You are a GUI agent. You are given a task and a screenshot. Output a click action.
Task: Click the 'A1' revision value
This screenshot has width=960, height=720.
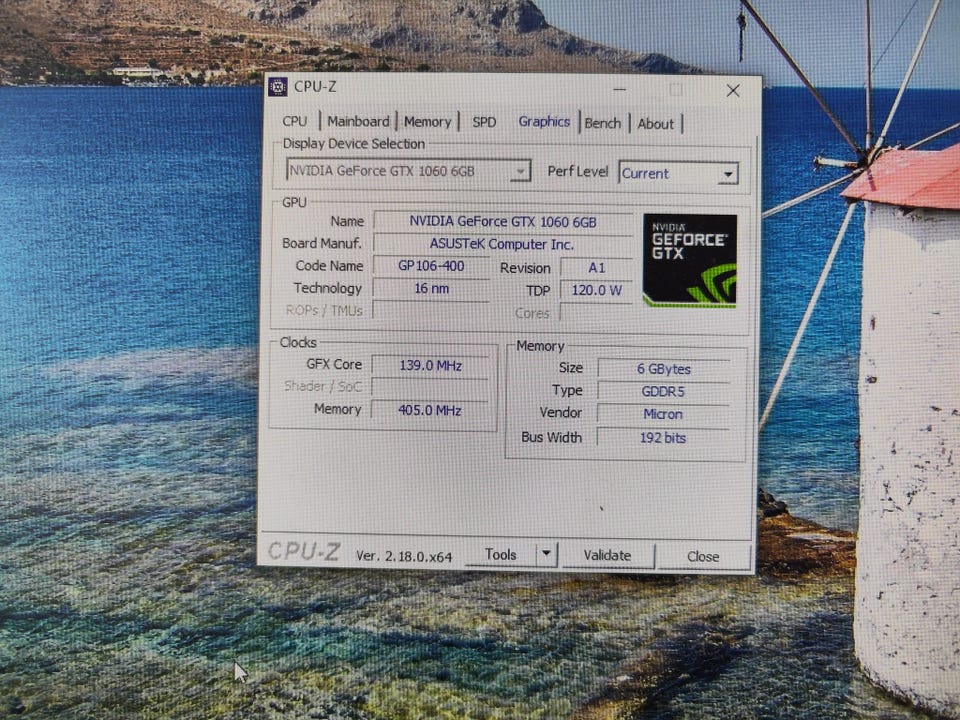[596, 268]
